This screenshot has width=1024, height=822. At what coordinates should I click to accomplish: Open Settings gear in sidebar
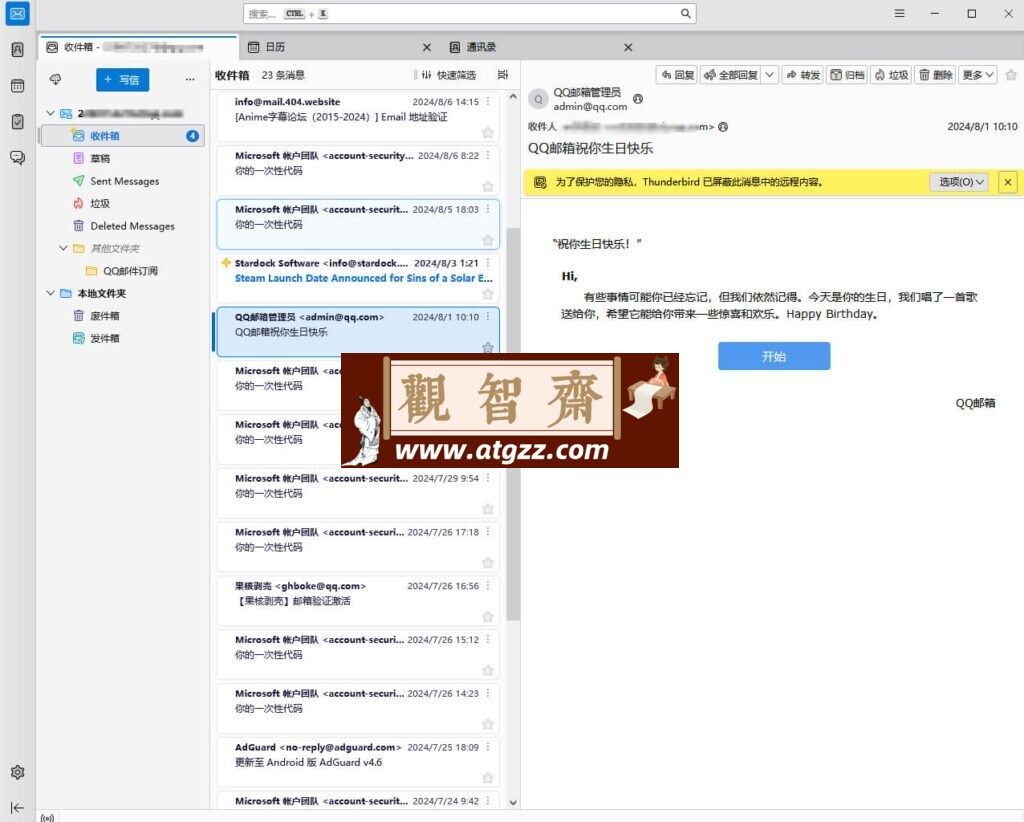pyautogui.click(x=18, y=772)
